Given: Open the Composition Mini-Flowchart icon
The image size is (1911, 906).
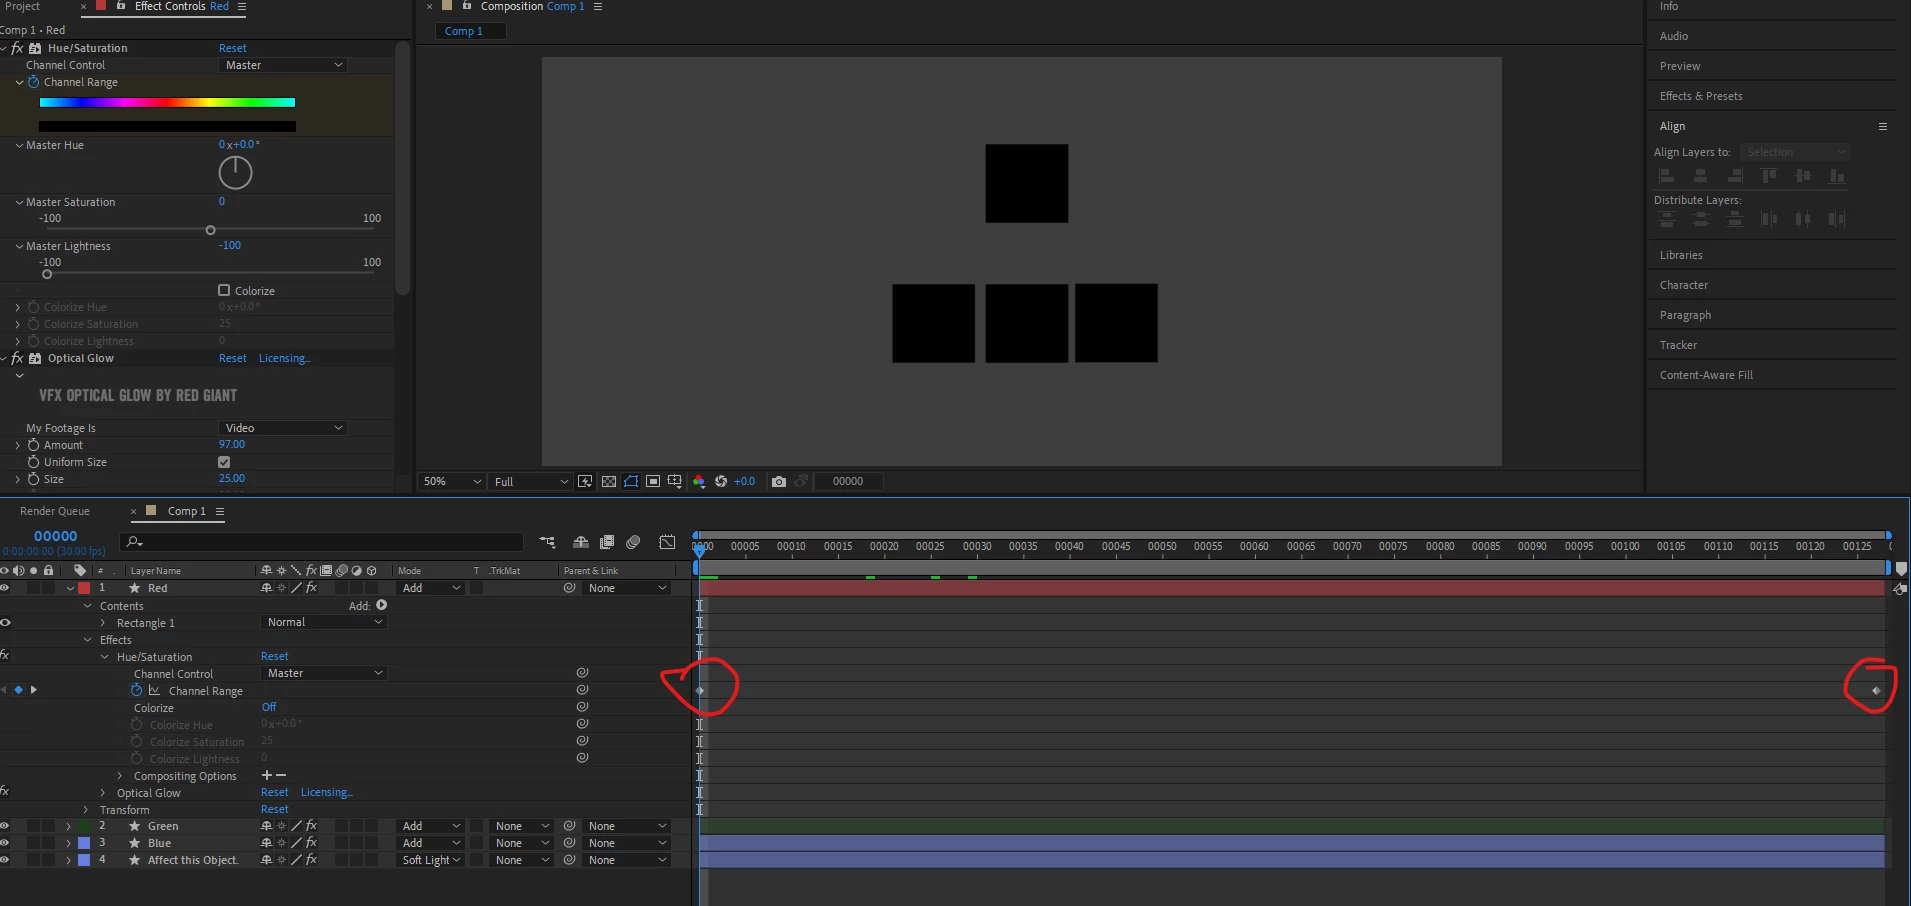Looking at the screenshot, I should coord(547,542).
